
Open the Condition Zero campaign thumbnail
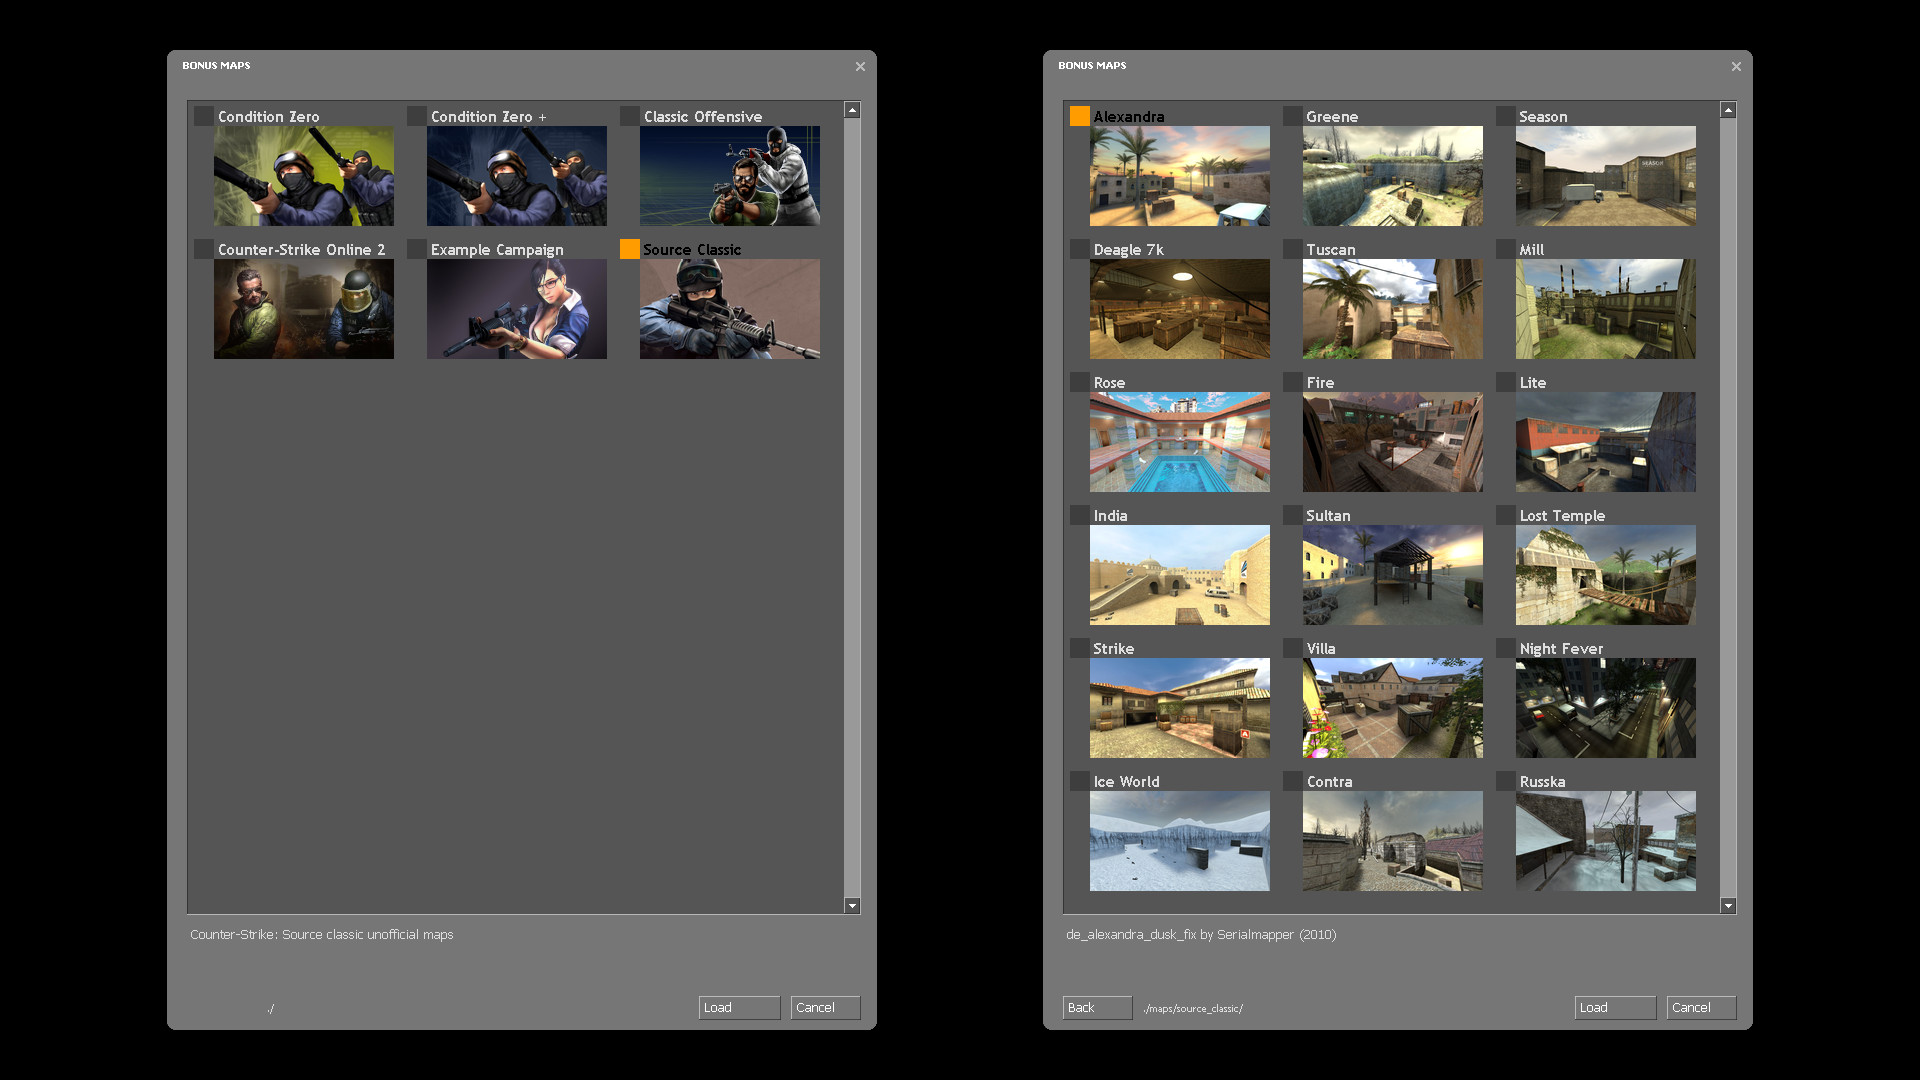click(304, 176)
